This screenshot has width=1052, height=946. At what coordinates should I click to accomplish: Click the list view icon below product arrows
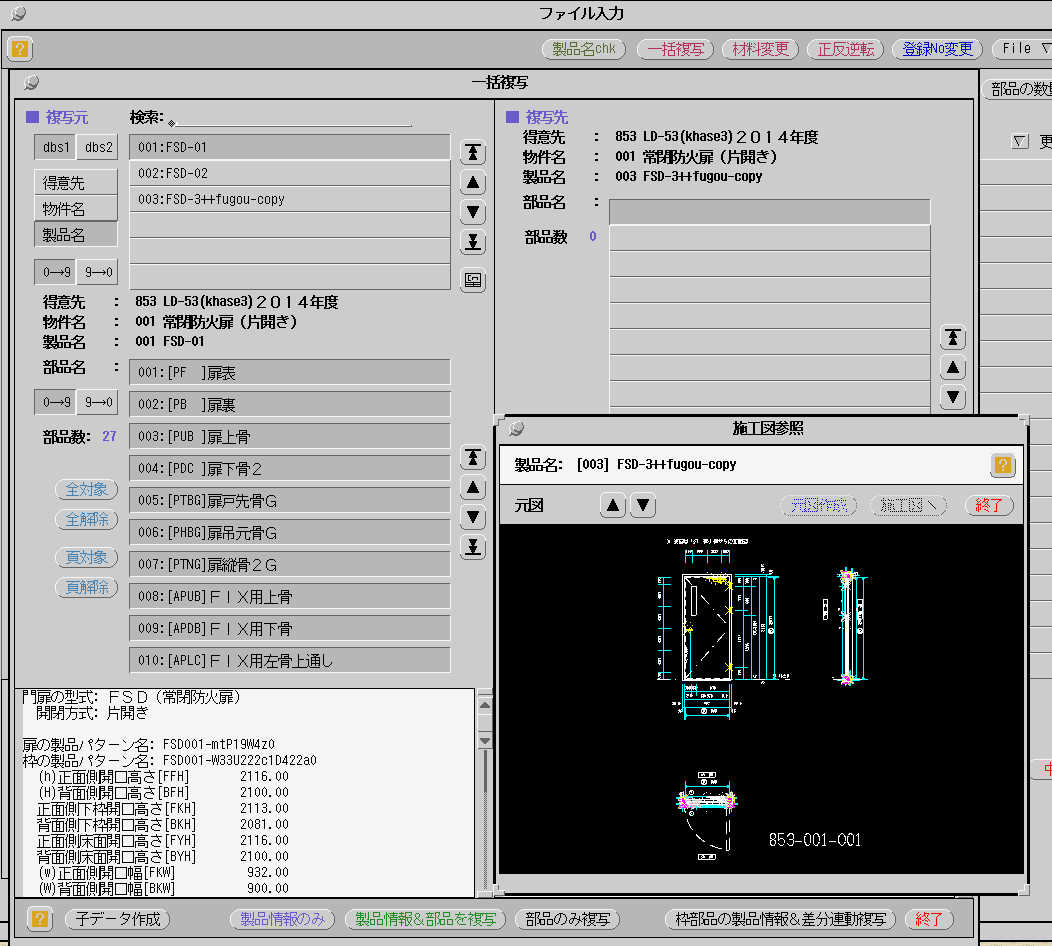pyautogui.click(x=473, y=280)
